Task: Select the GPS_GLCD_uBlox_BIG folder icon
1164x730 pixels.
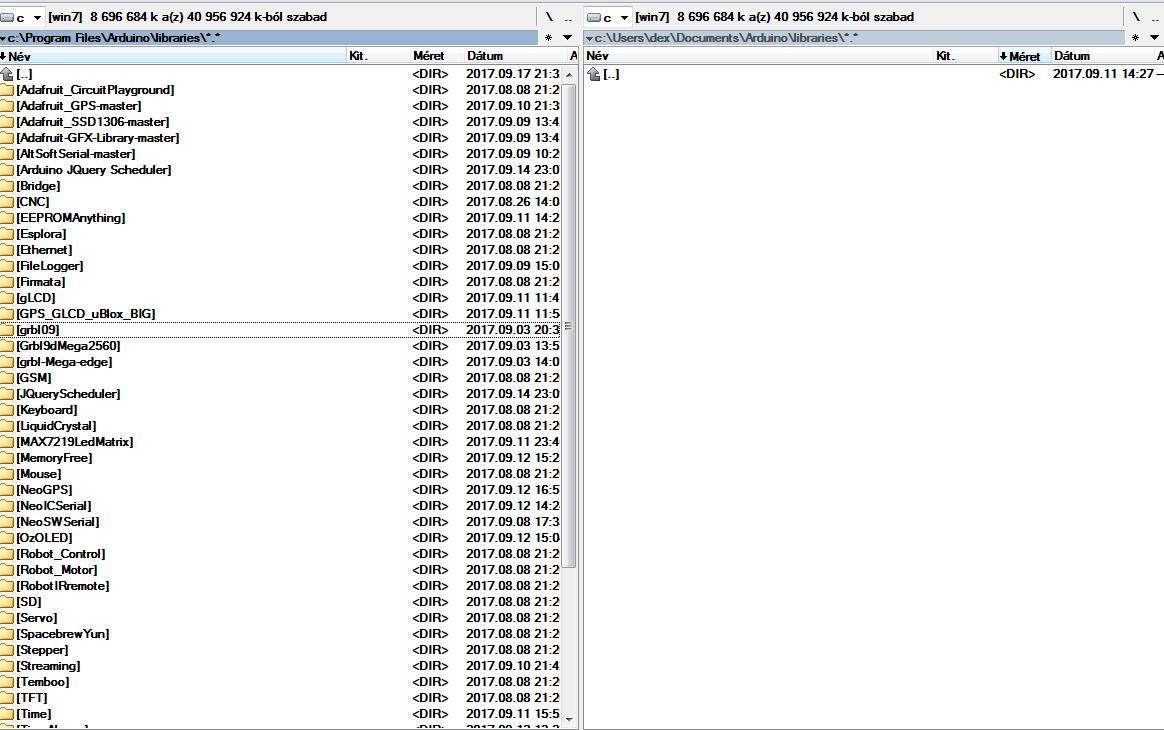Action: pyautogui.click(x=7, y=314)
